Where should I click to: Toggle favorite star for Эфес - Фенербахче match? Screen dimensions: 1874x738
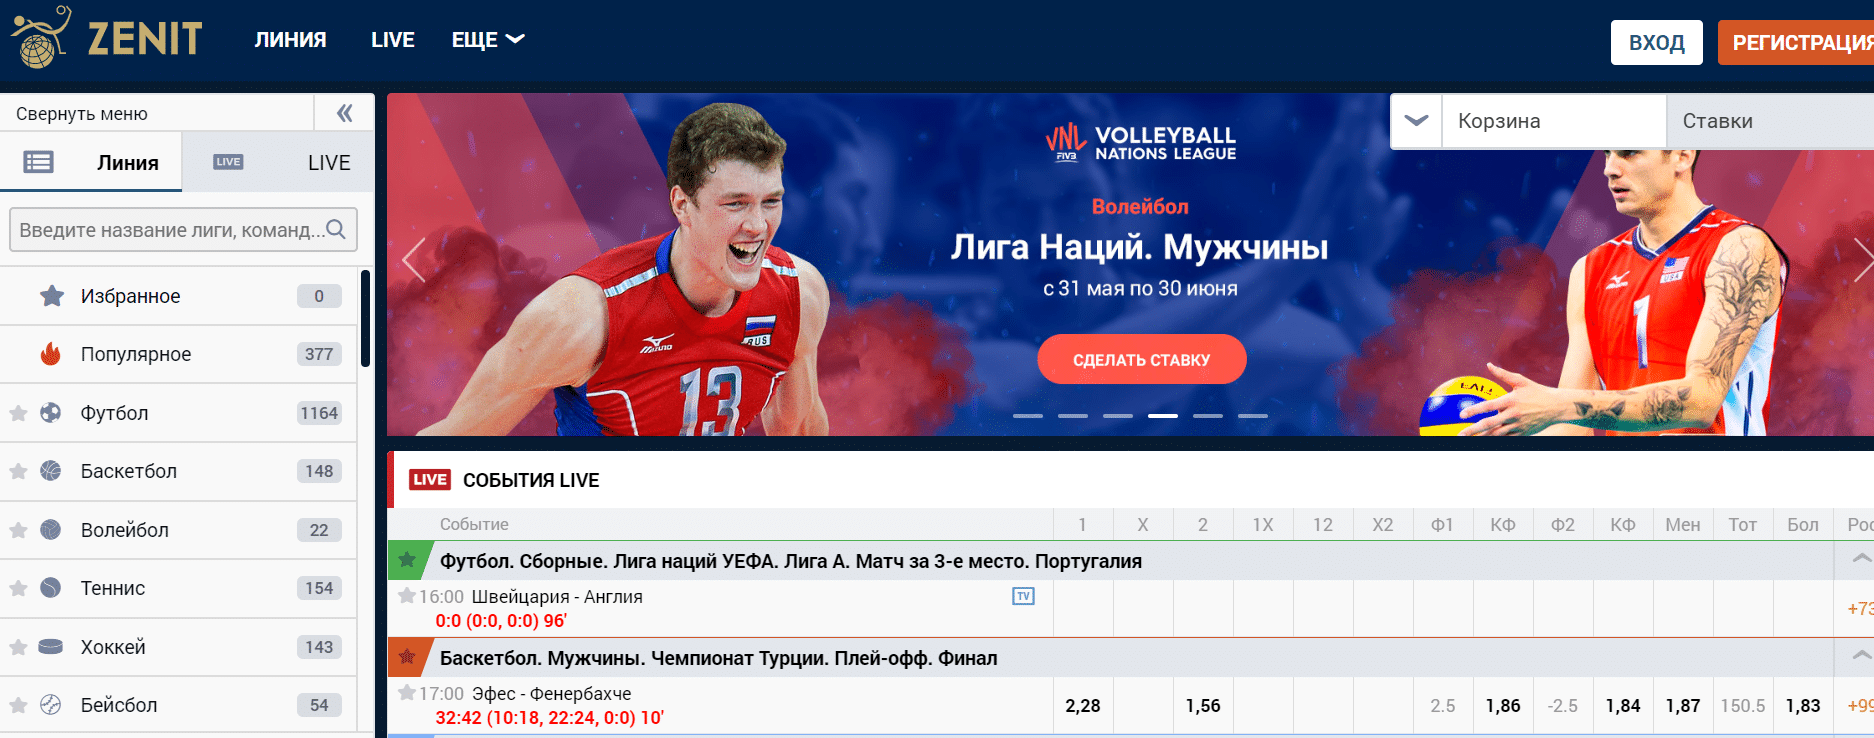(x=407, y=693)
